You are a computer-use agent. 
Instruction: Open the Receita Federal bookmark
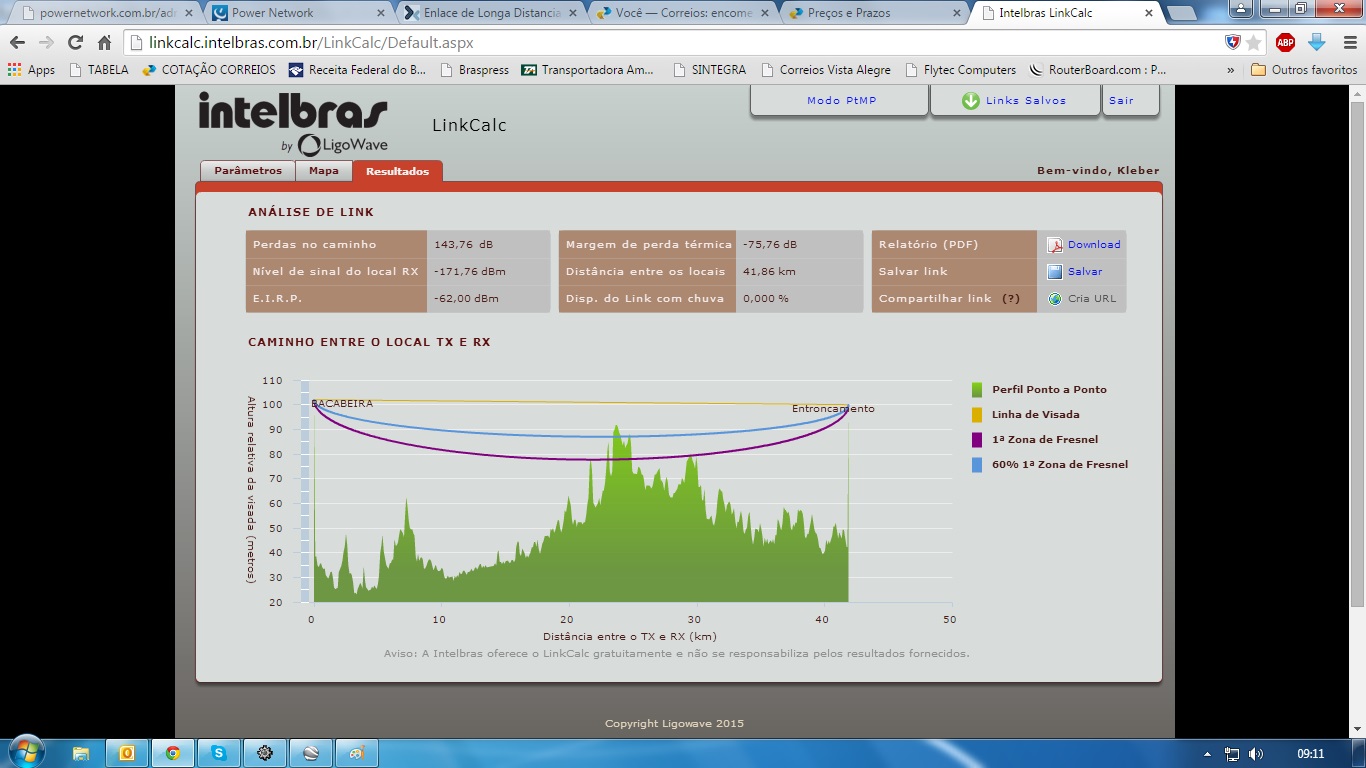(357, 70)
